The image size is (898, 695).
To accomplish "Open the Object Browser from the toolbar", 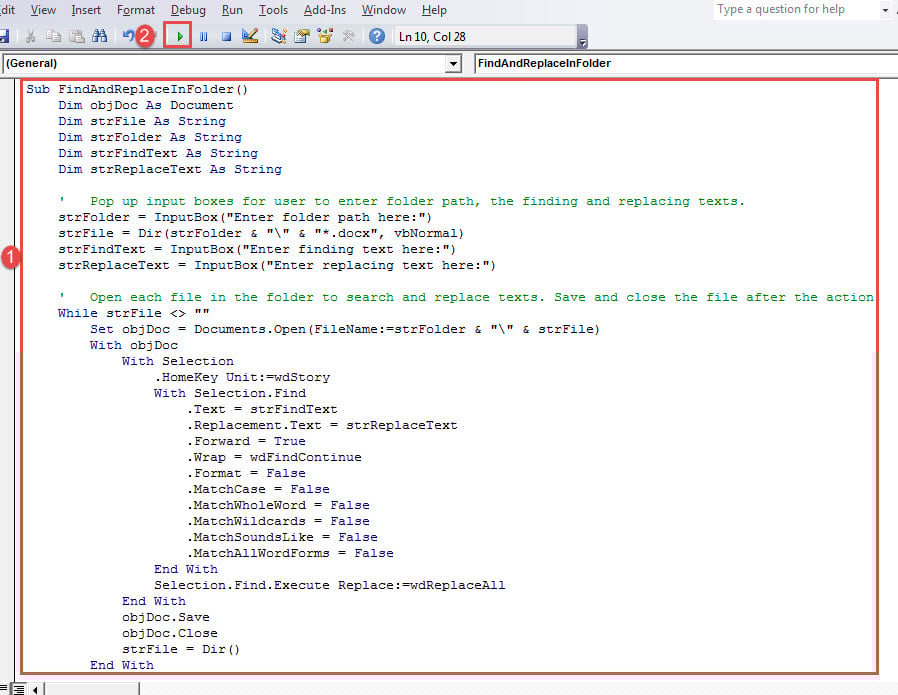I will (x=325, y=37).
